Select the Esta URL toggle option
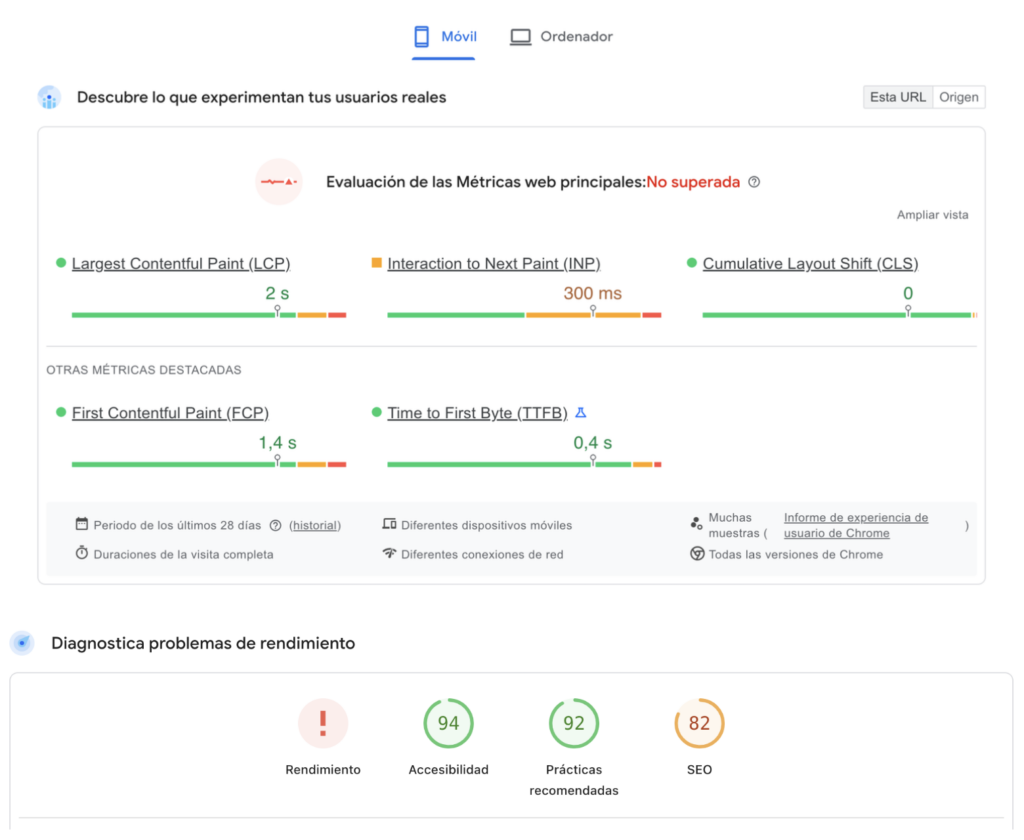 (897, 97)
